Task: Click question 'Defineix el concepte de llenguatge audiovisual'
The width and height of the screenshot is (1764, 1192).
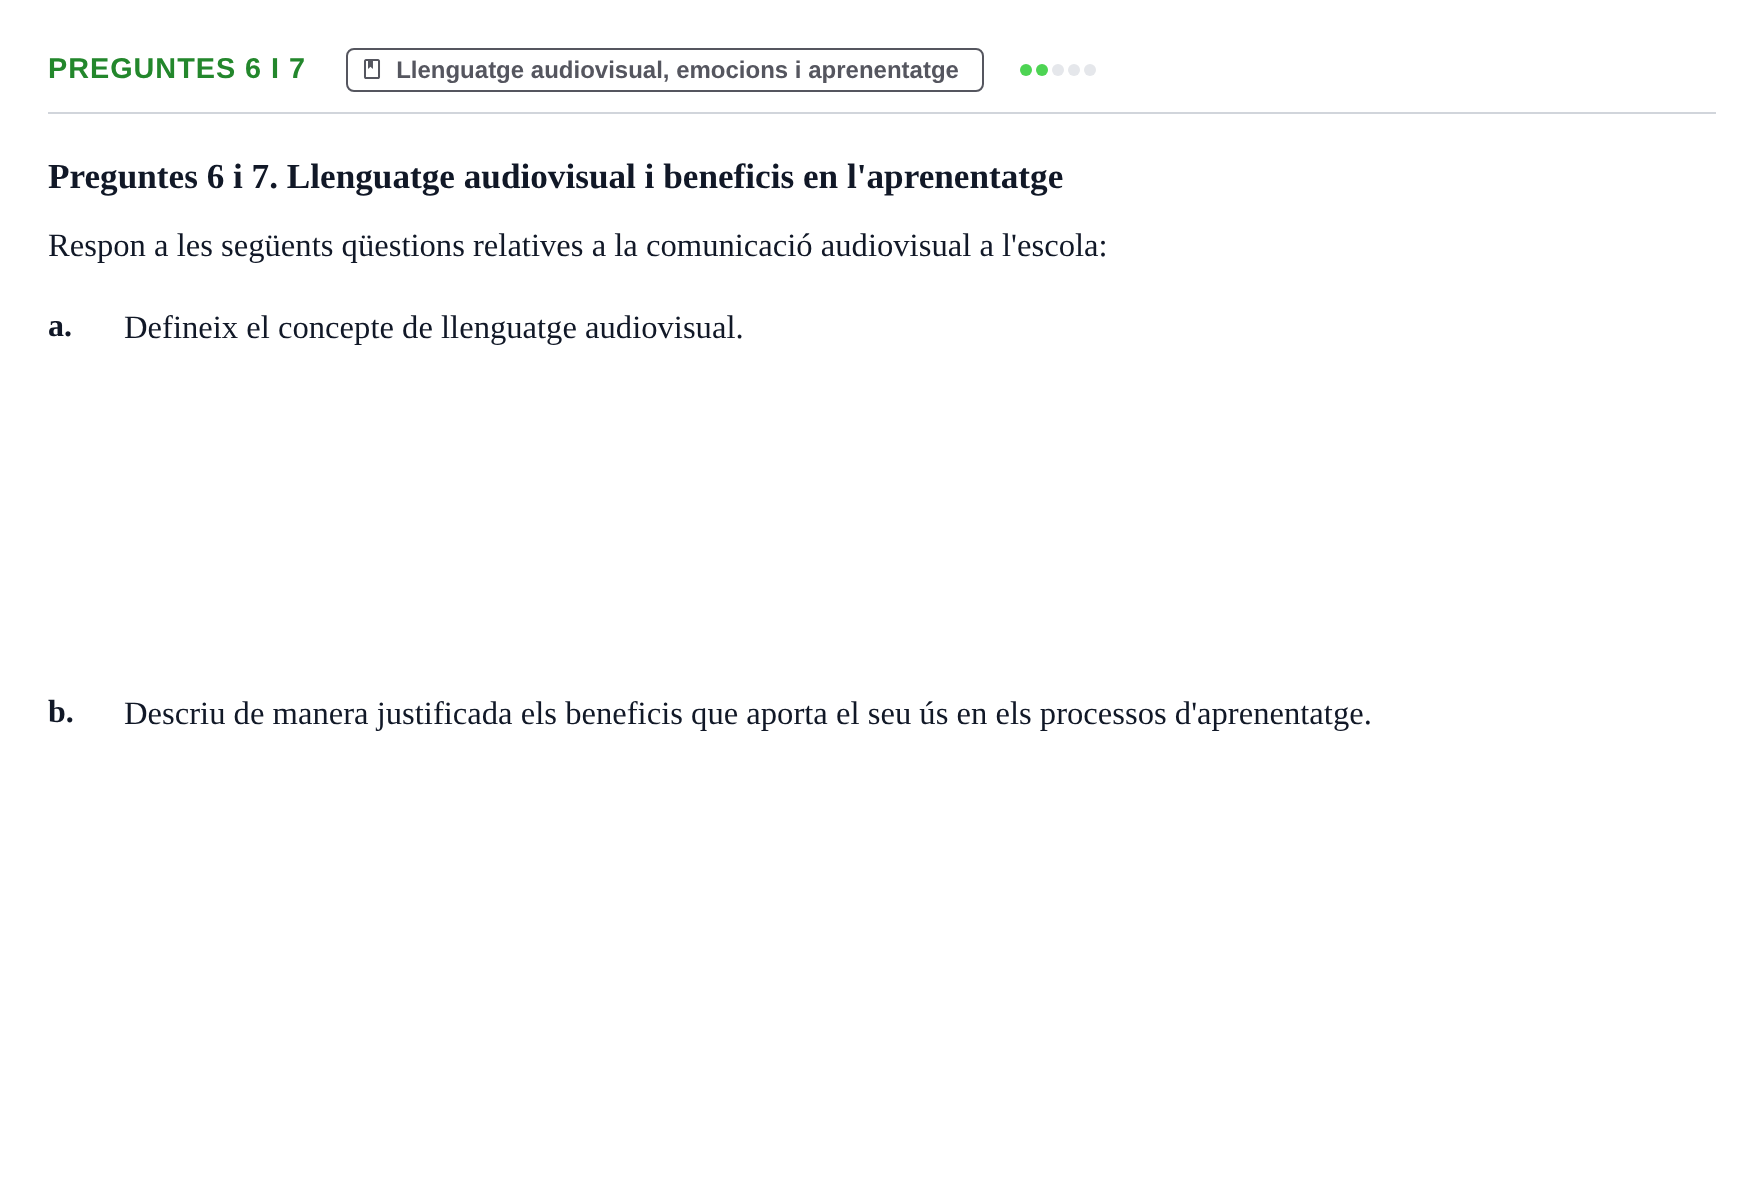Action: coord(434,328)
